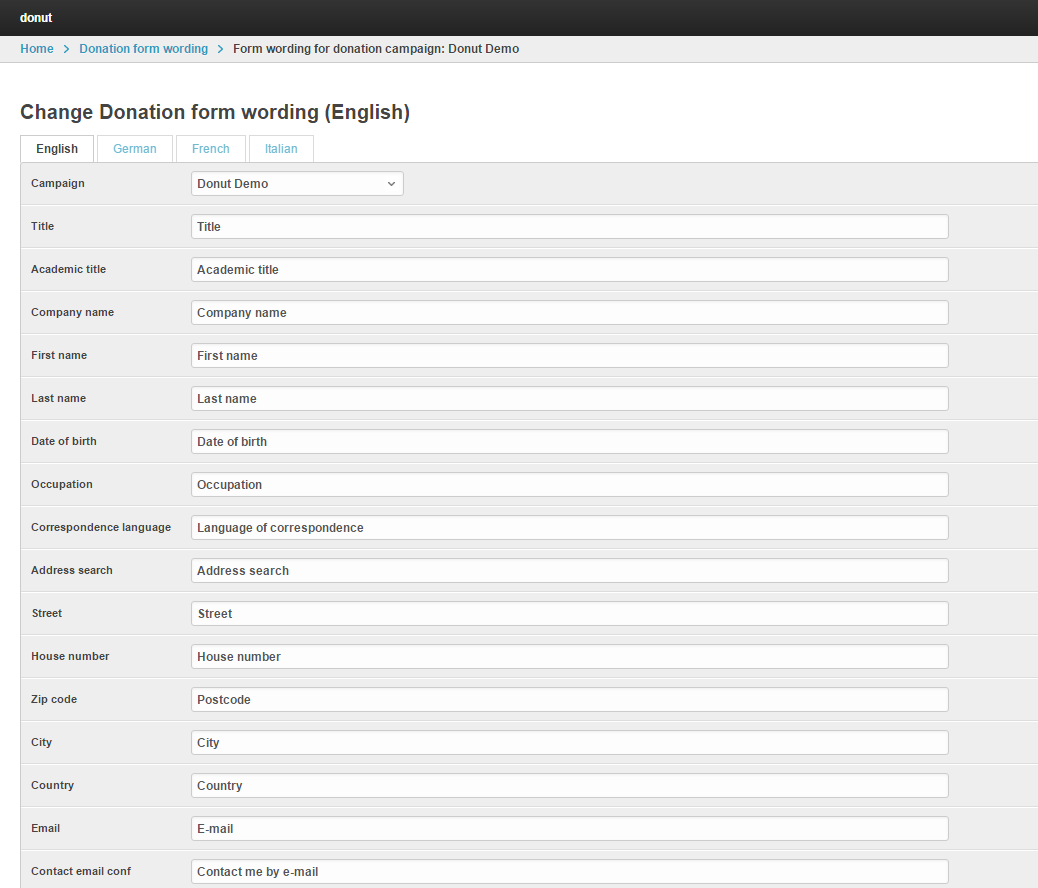
Task: Click the Address search field
Action: (x=569, y=570)
